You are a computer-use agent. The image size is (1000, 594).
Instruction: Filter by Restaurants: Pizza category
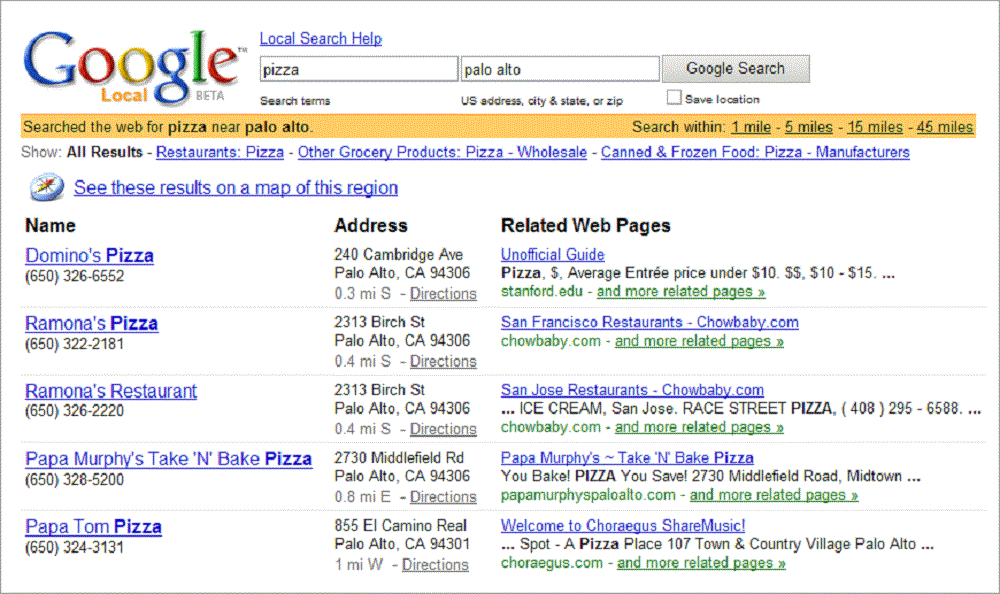220,153
